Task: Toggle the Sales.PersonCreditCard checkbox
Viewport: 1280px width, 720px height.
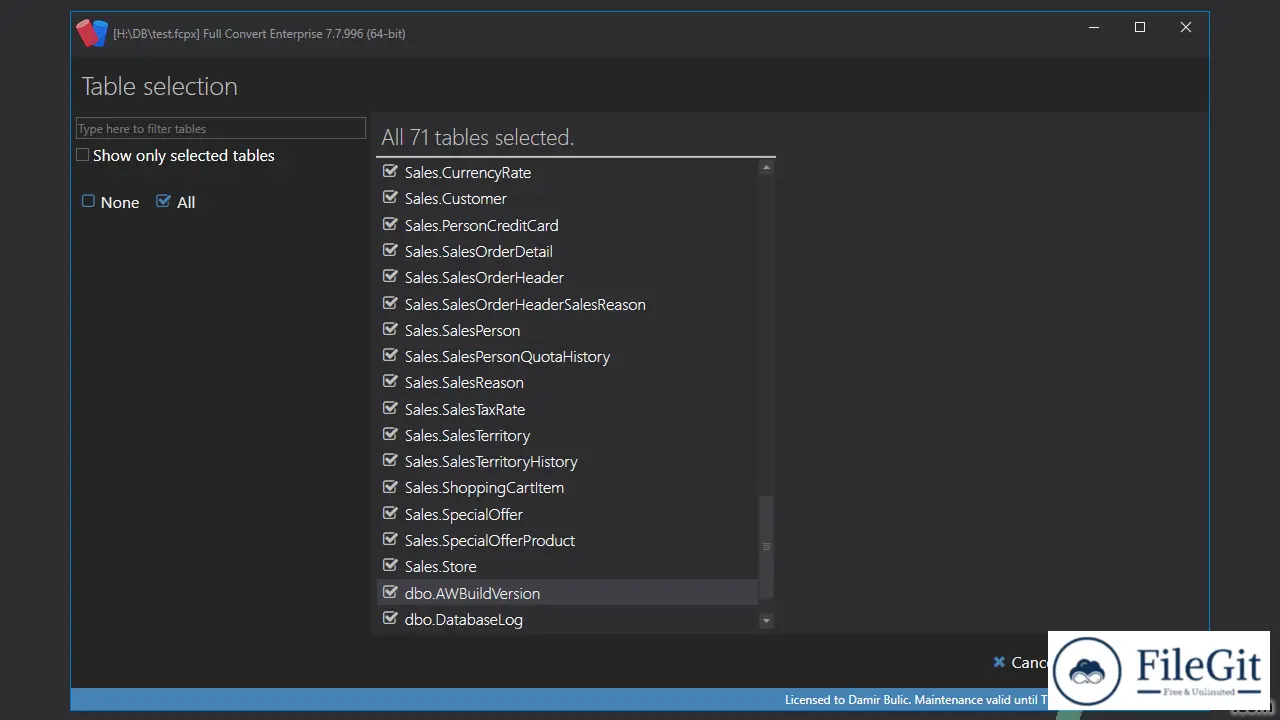Action: (x=390, y=224)
